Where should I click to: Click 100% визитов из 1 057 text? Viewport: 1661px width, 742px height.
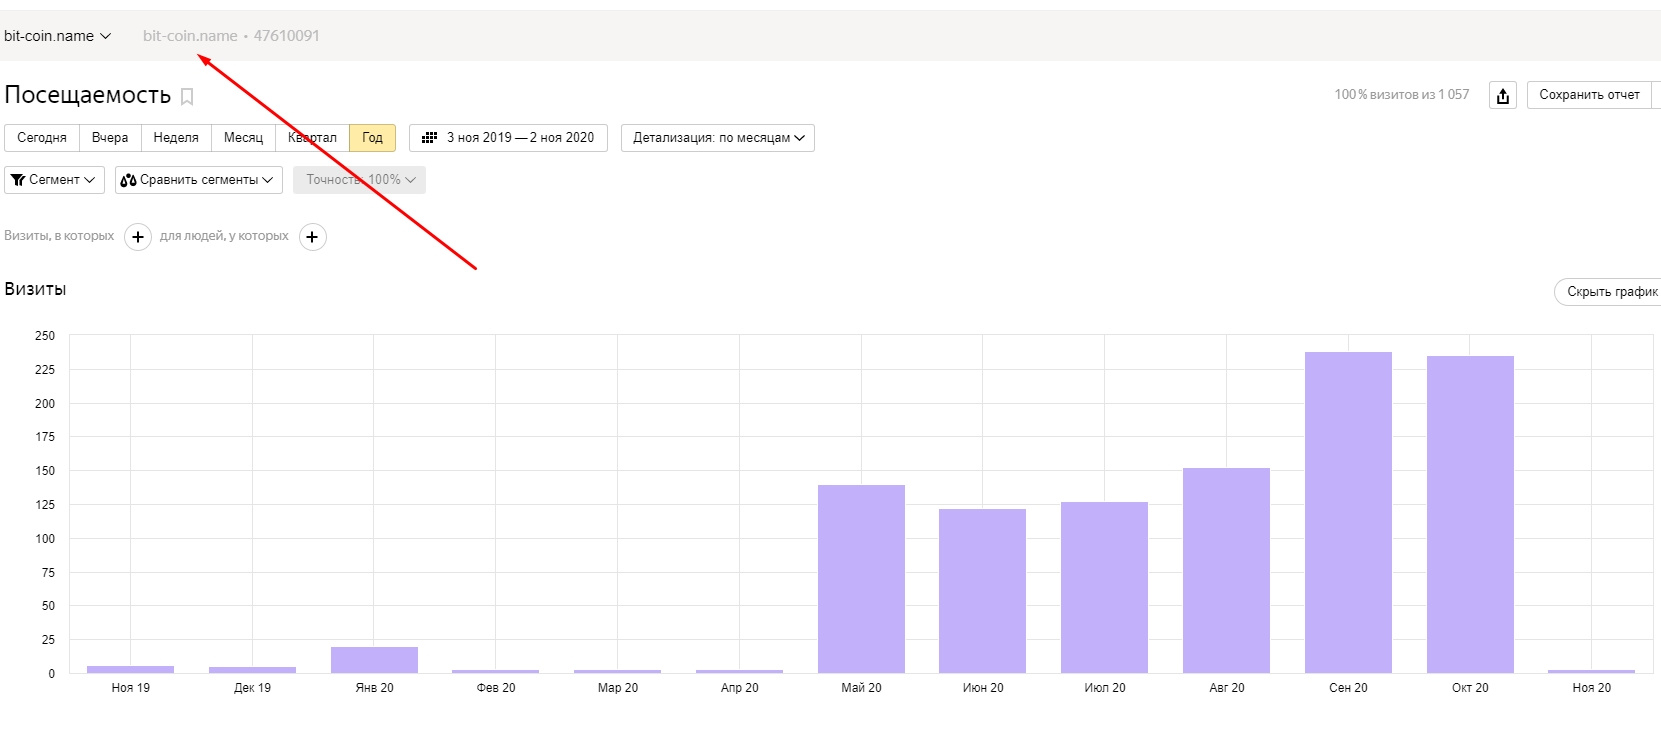pos(1402,95)
